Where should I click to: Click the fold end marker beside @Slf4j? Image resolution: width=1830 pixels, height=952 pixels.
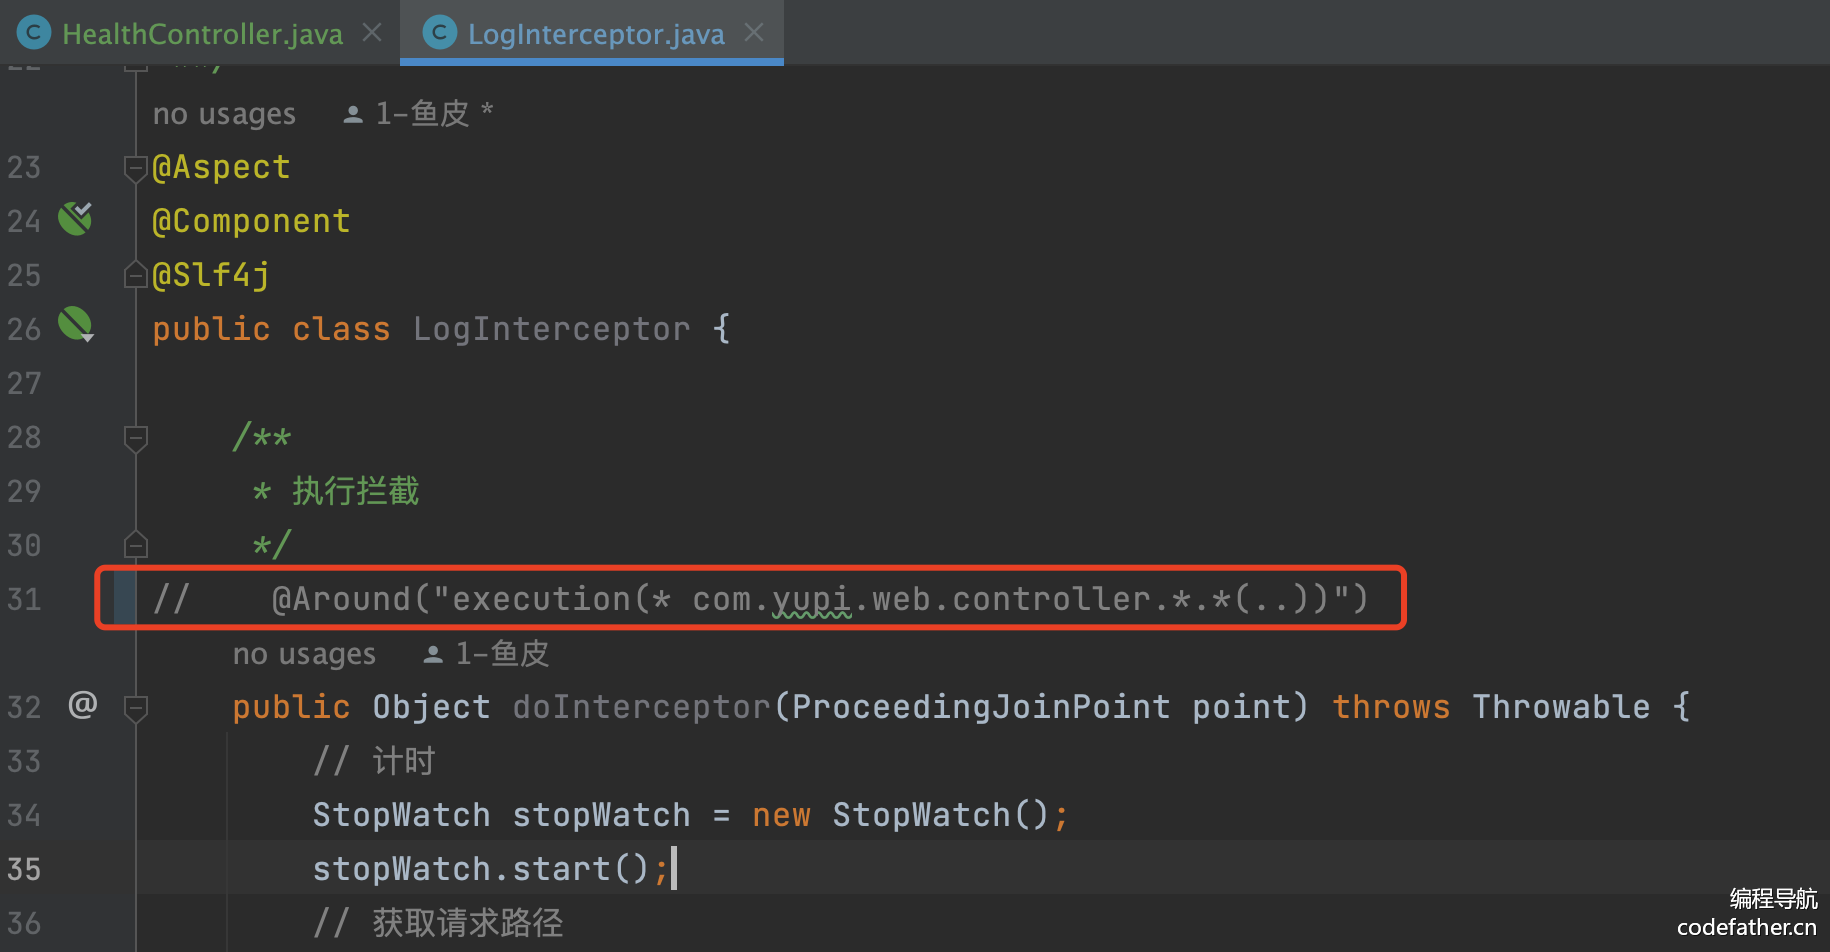point(135,275)
